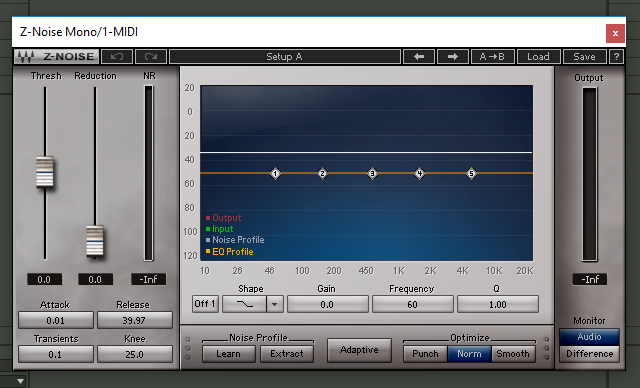Select Punch optimize mode
Screen dimensions: 640x388
[425, 354]
